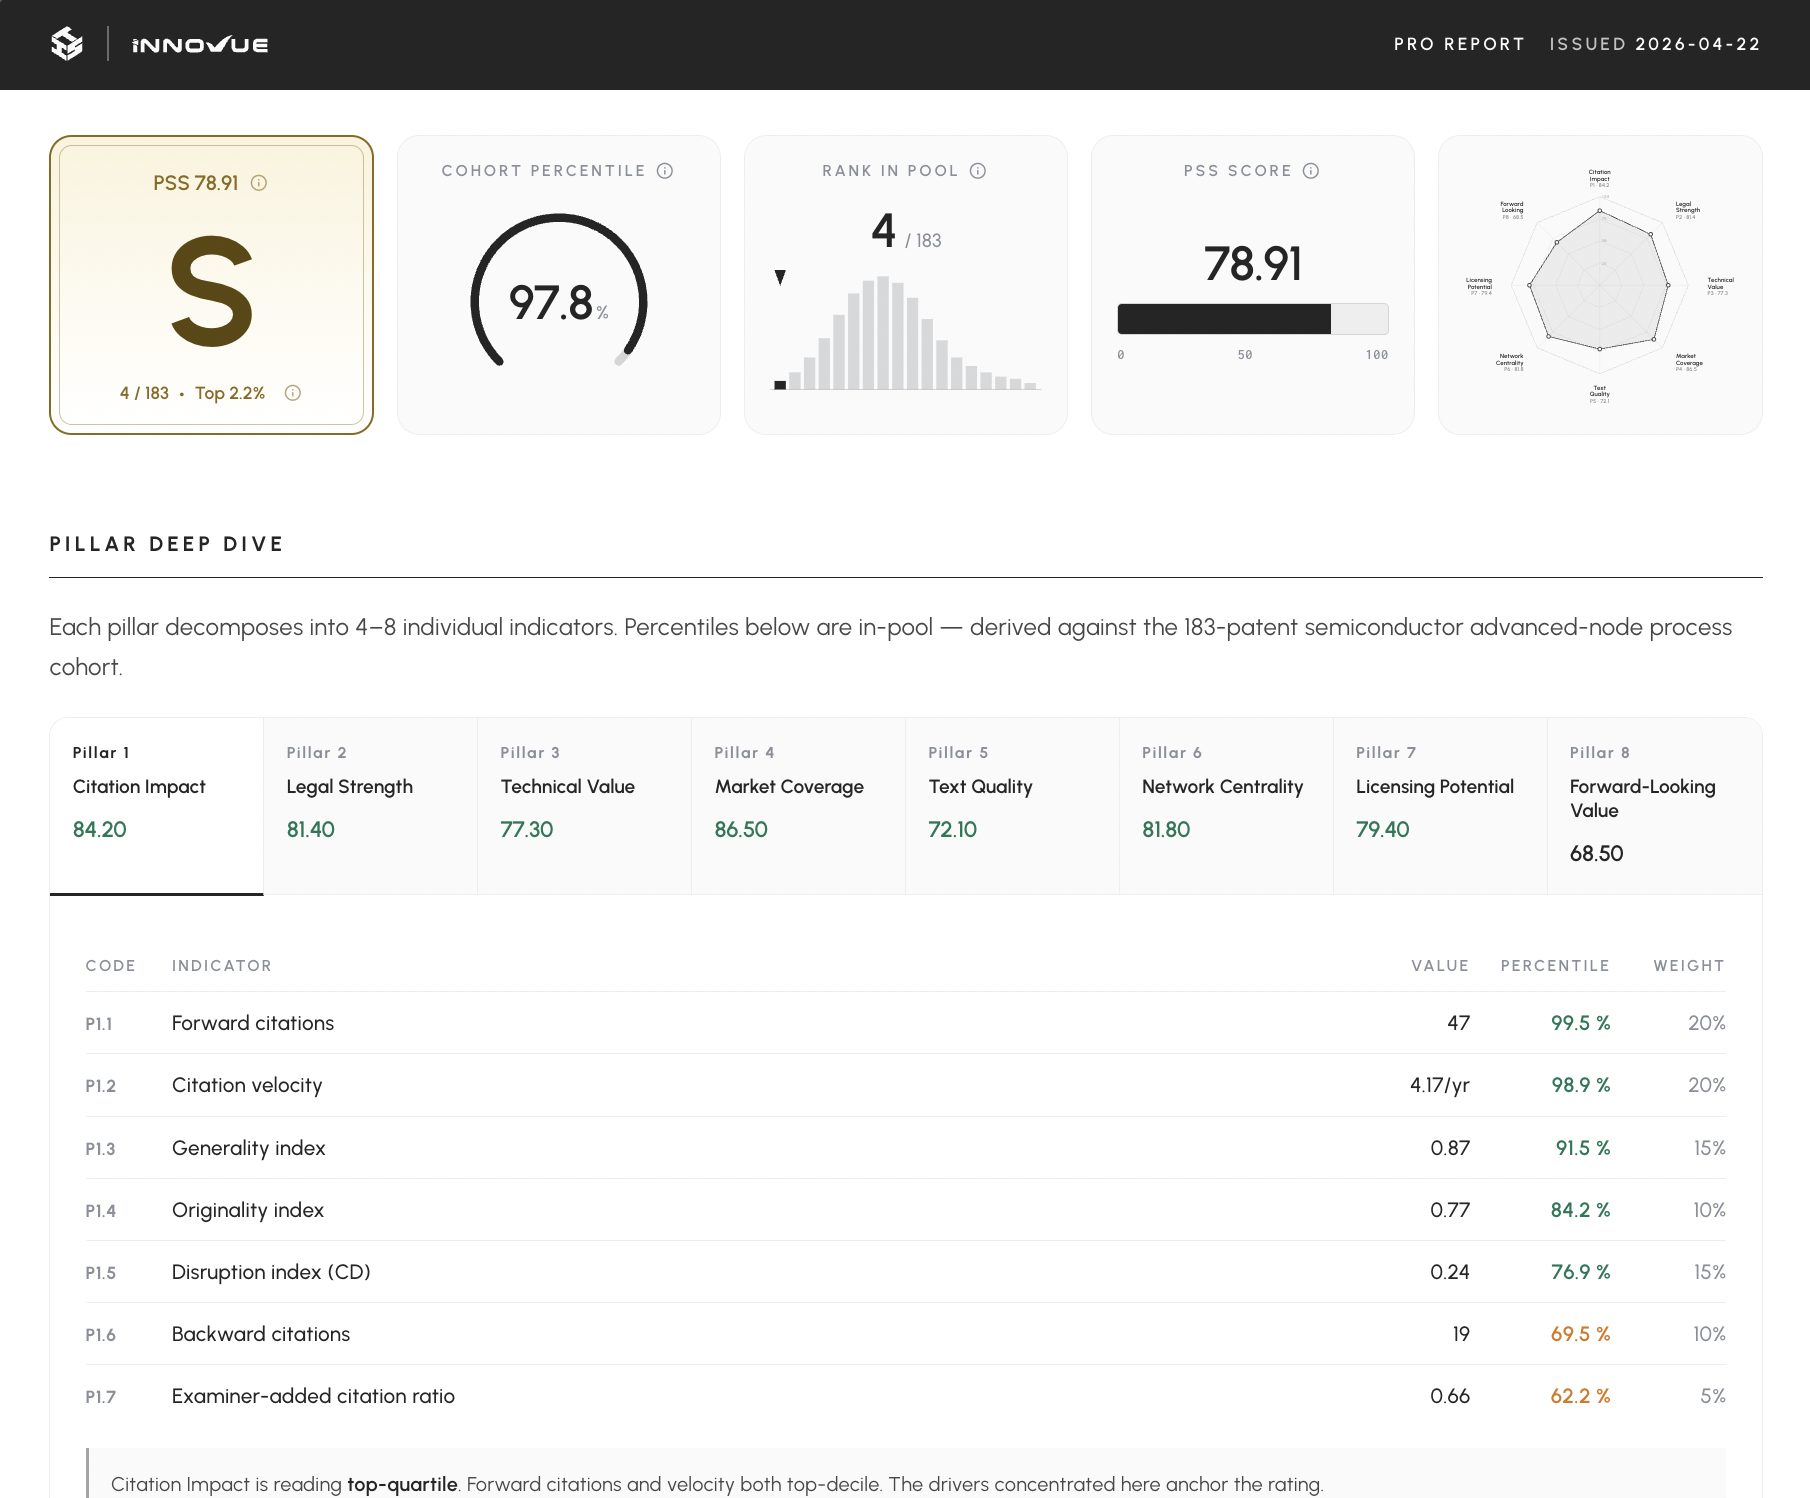The image size is (1810, 1498).
Task: Select the Forward-Looking Value pillar tab
Action: 1654,806
